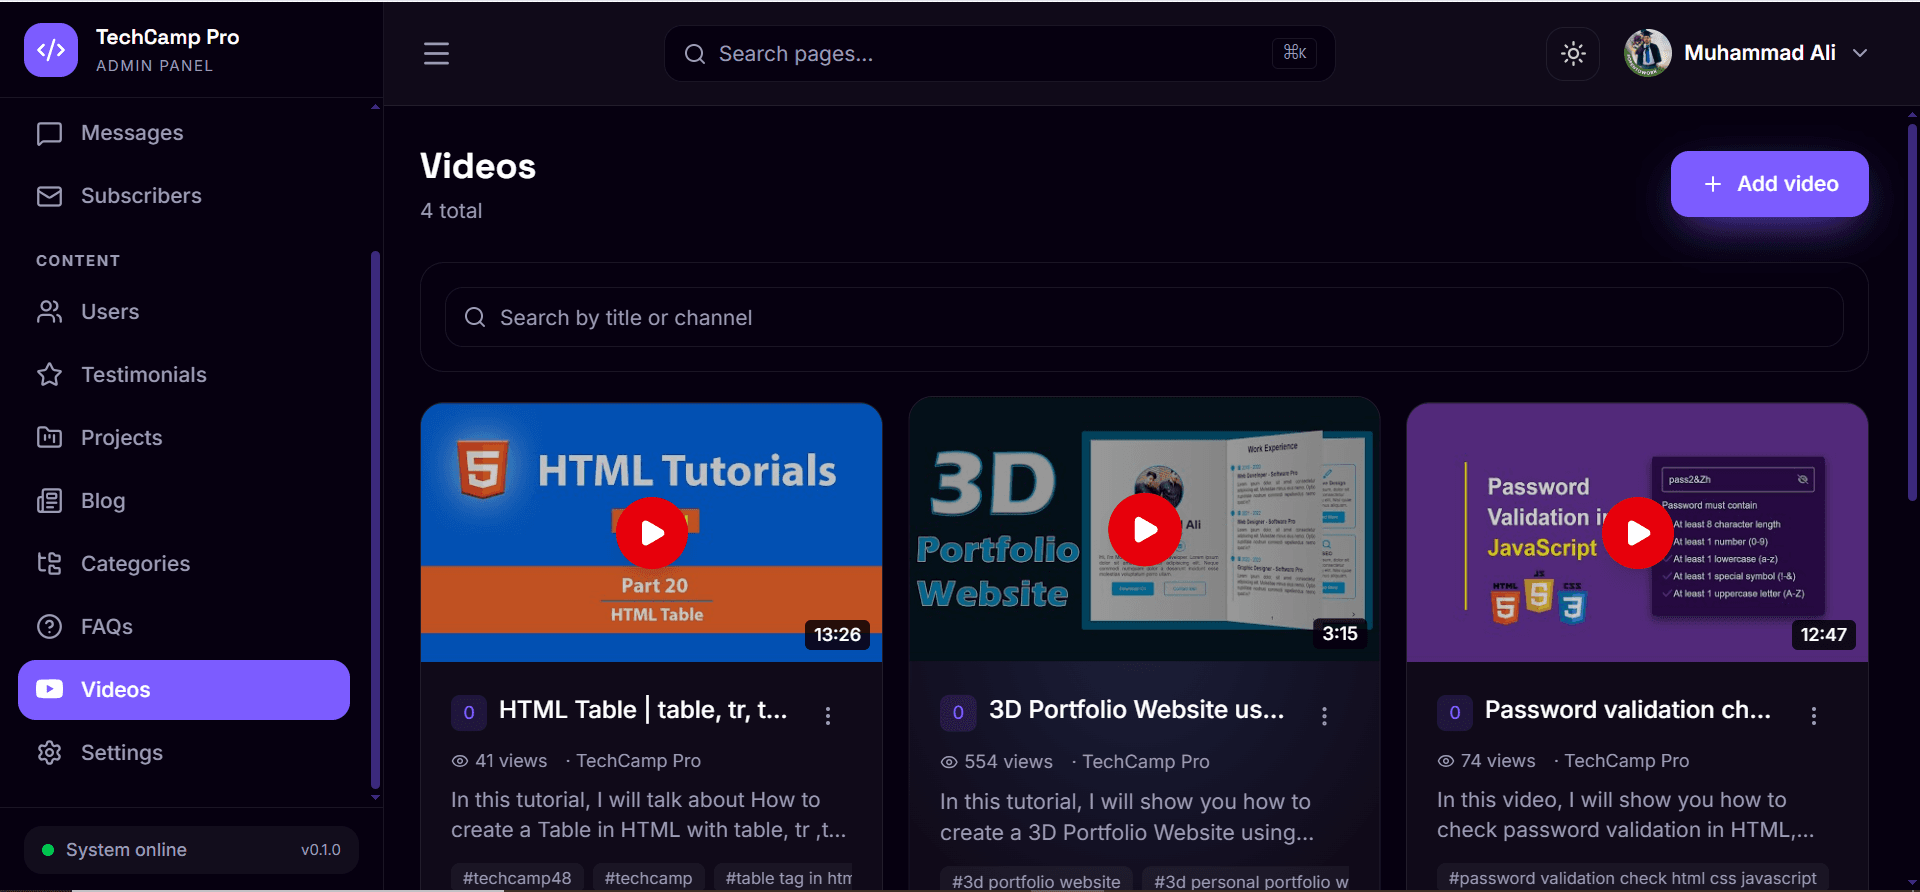The width and height of the screenshot is (1920, 892).
Task: Open Categories in the sidebar
Action: [184, 564]
